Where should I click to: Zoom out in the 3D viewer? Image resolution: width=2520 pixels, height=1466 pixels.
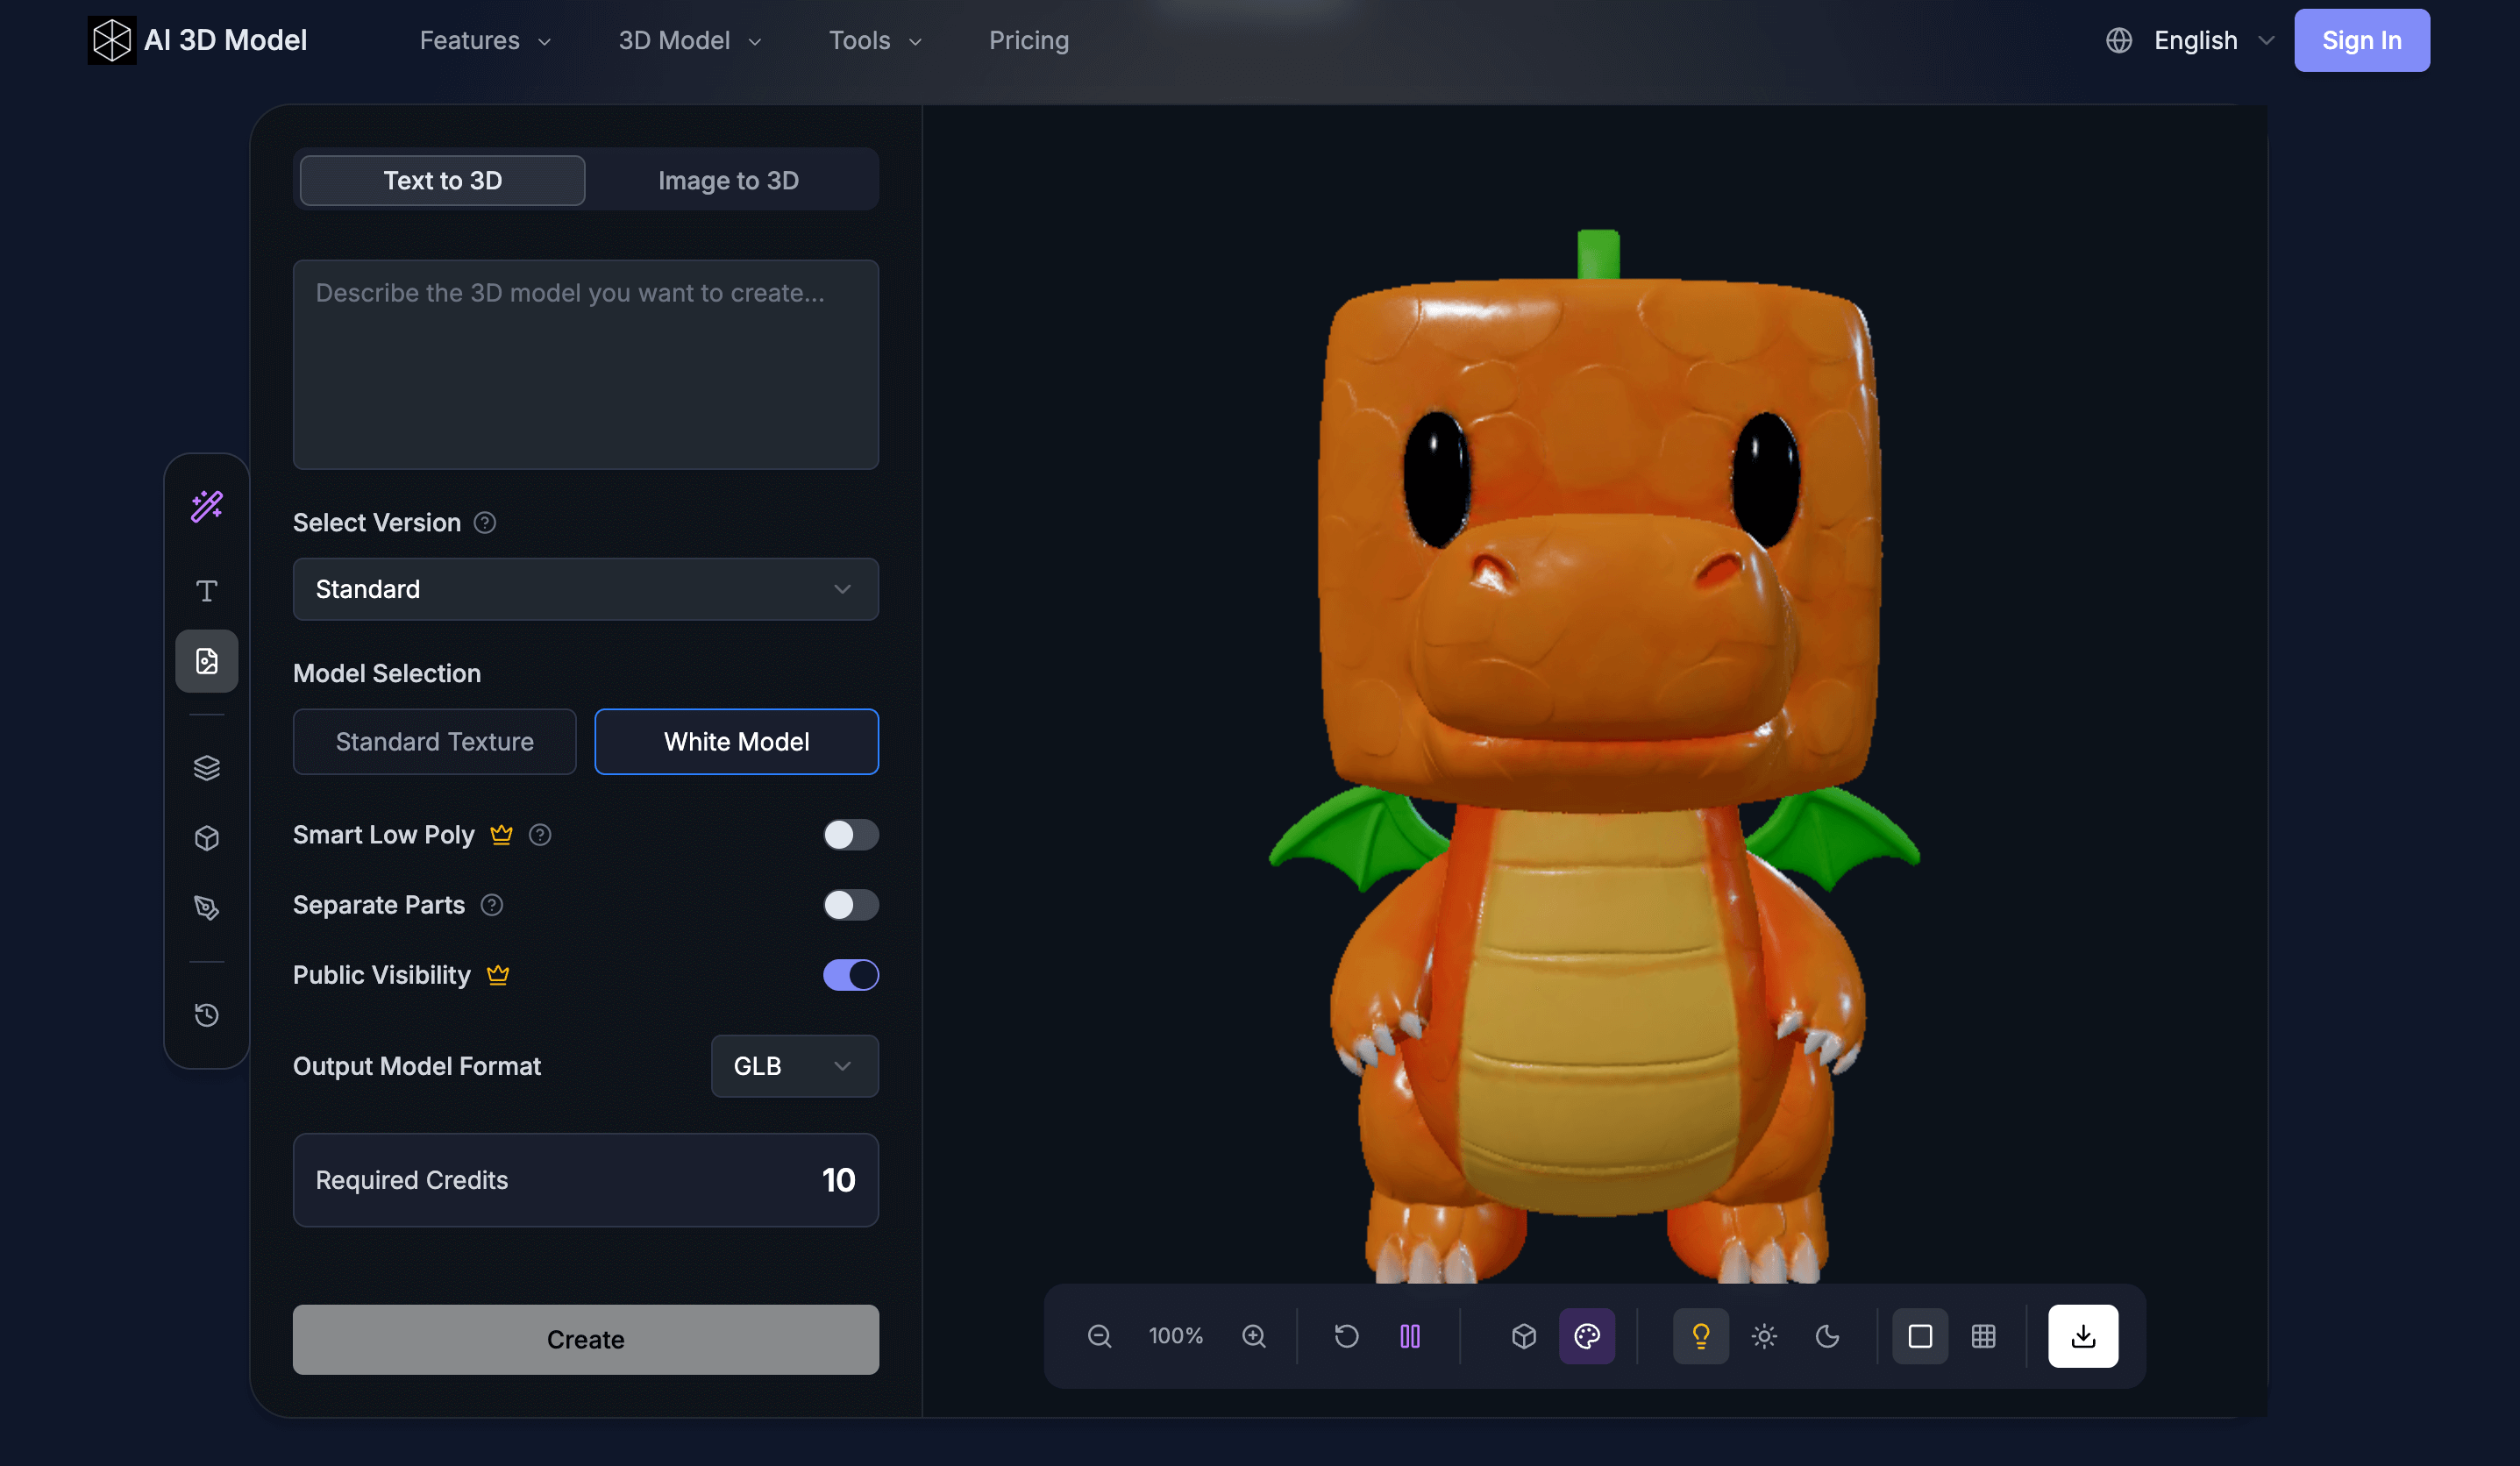click(x=1099, y=1336)
